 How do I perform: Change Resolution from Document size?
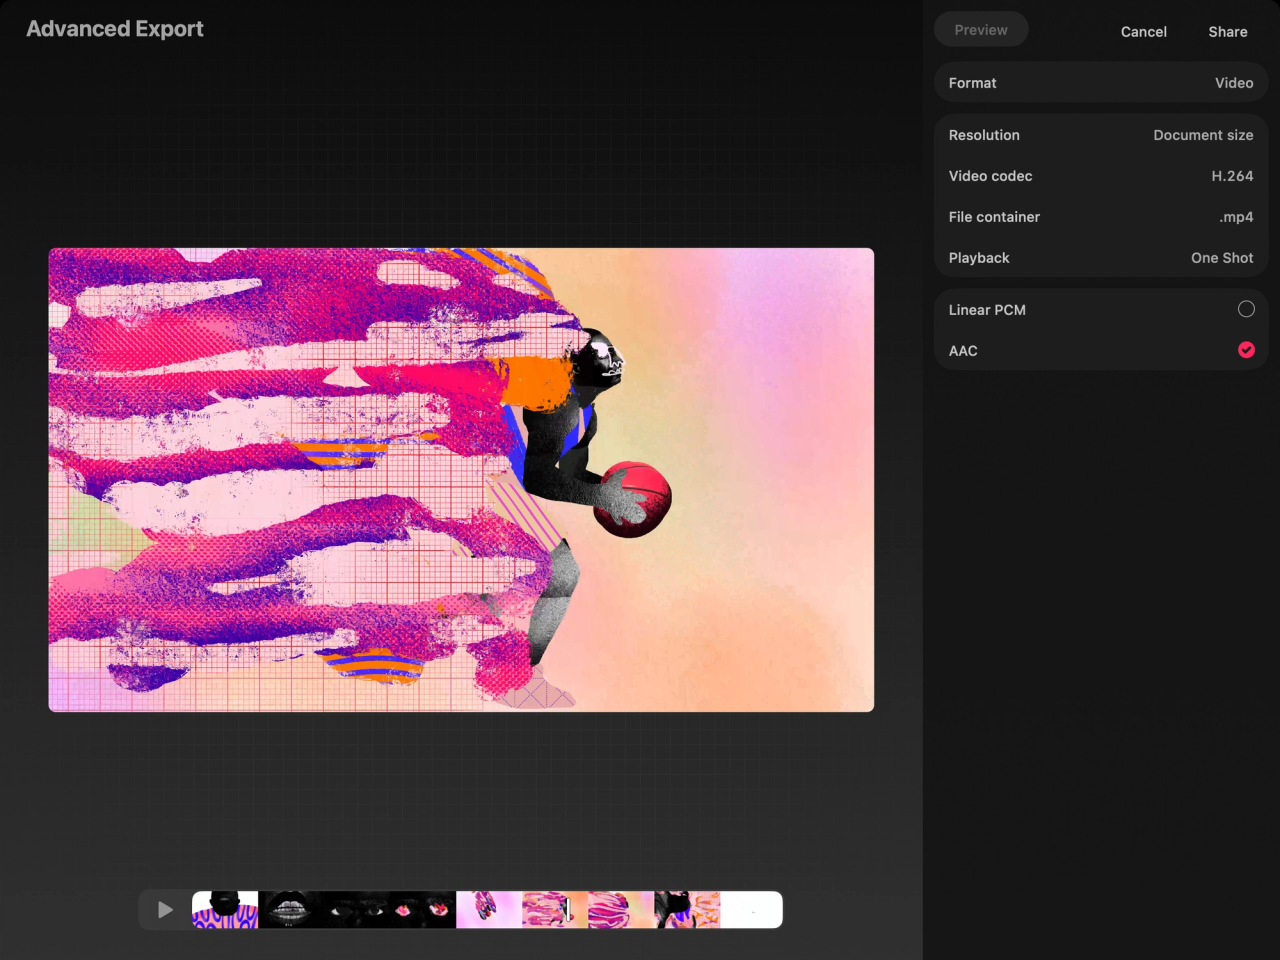[x=1100, y=135]
